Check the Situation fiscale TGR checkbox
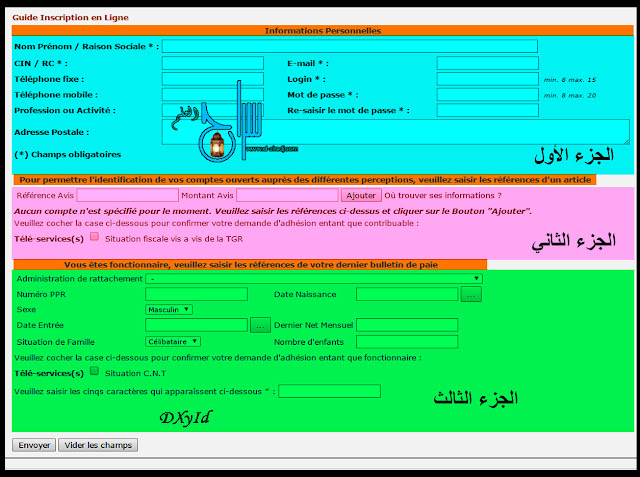The image size is (640, 477). click(94, 238)
